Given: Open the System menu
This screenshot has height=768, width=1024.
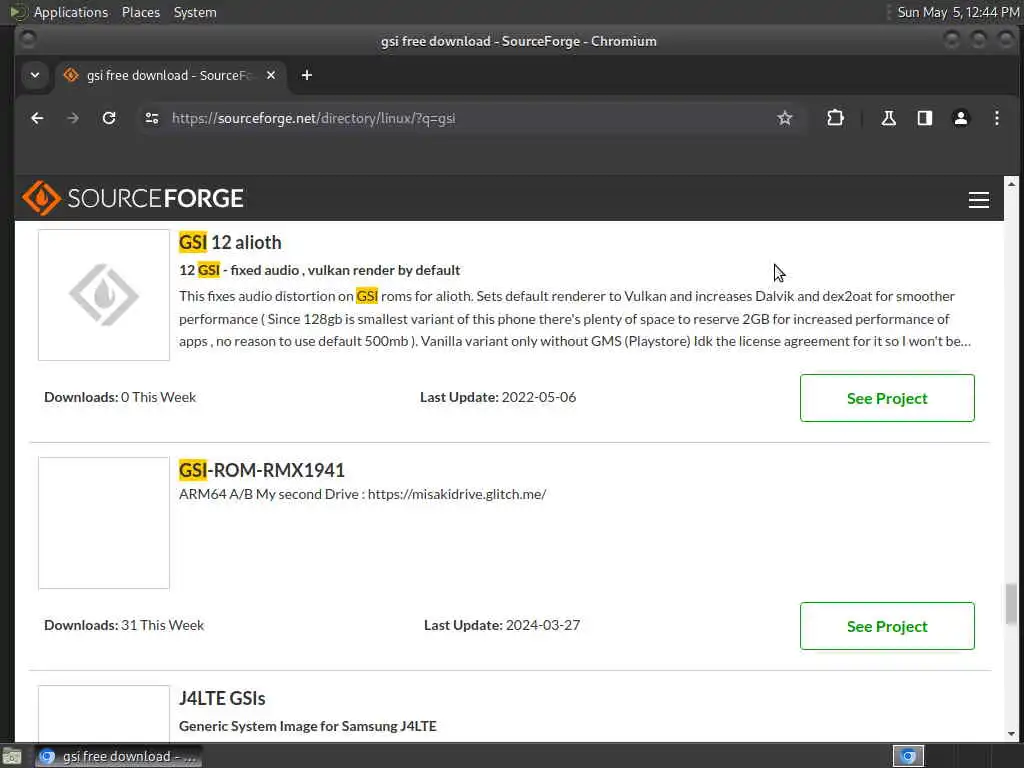Looking at the screenshot, I should coord(195,12).
